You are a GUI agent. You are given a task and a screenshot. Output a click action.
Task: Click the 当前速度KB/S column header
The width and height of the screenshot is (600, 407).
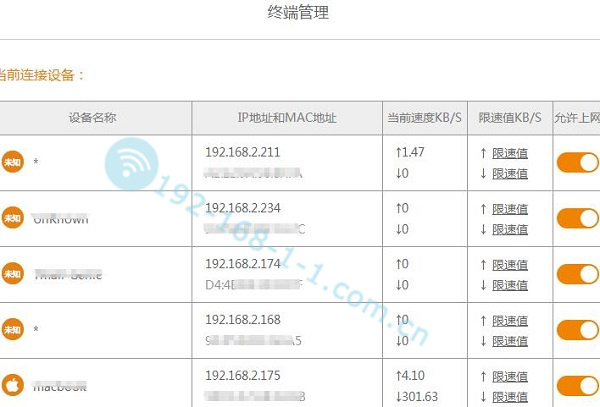[x=425, y=118]
